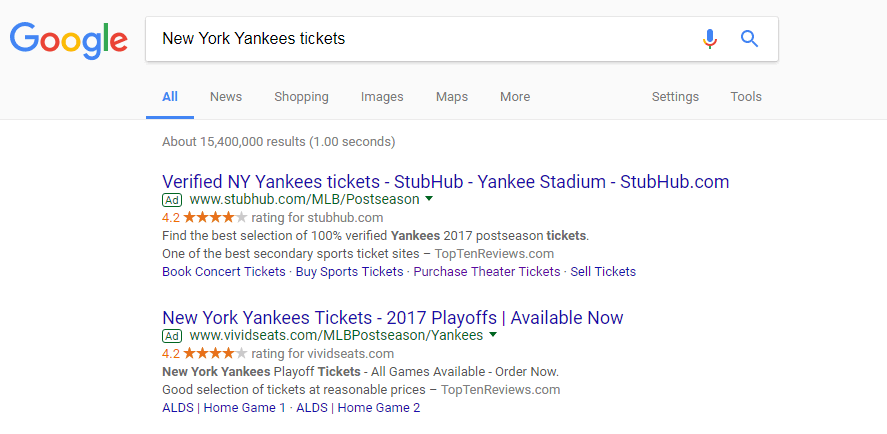887x434 pixels.
Task: Expand the dropdown arrow after vividseats.com URL
Action: click(x=493, y=335)
